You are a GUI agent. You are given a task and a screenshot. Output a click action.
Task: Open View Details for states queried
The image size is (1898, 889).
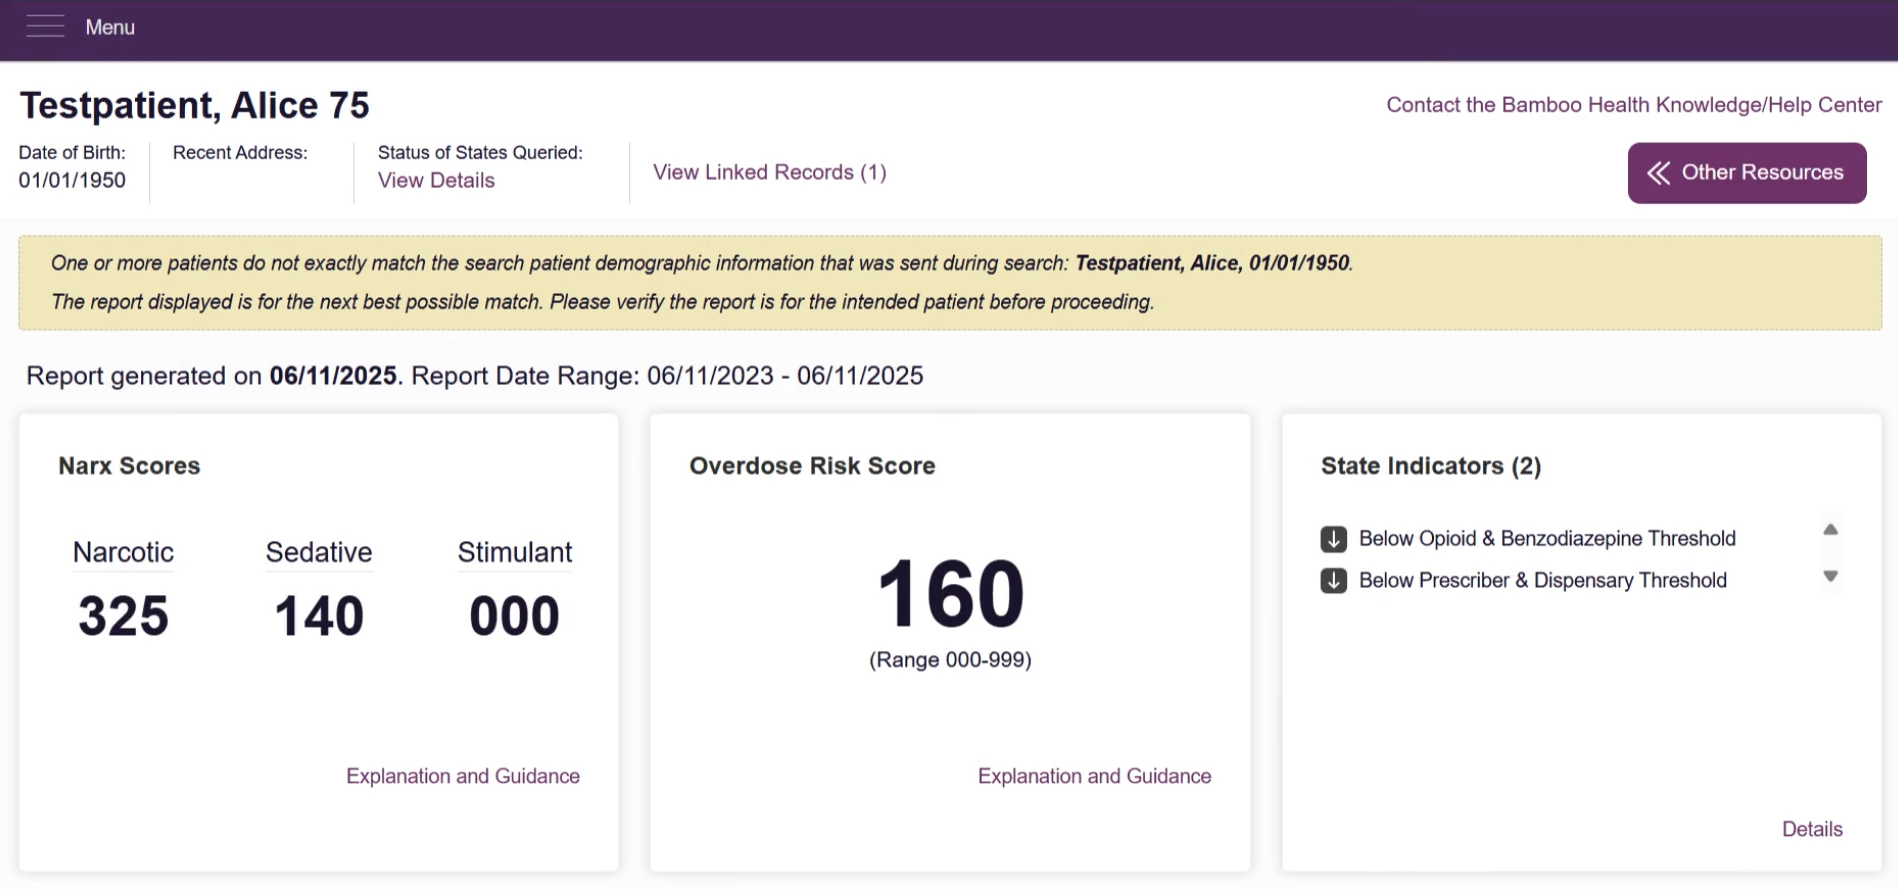point(436,181)
